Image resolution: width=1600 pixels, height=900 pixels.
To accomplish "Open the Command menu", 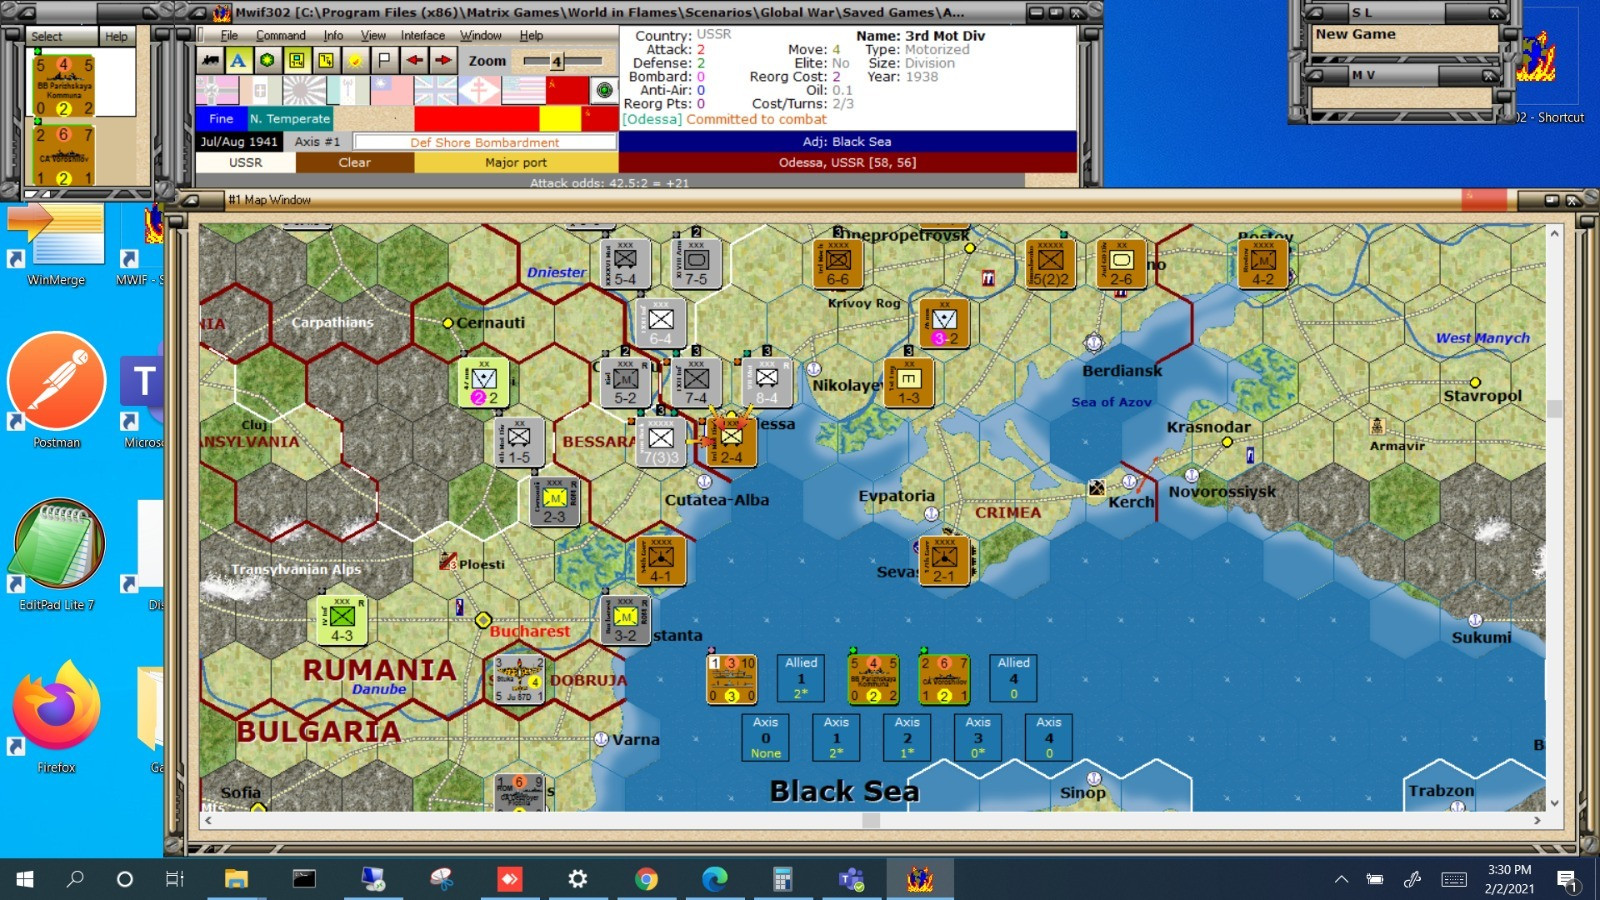I will [x=281, y=35].
